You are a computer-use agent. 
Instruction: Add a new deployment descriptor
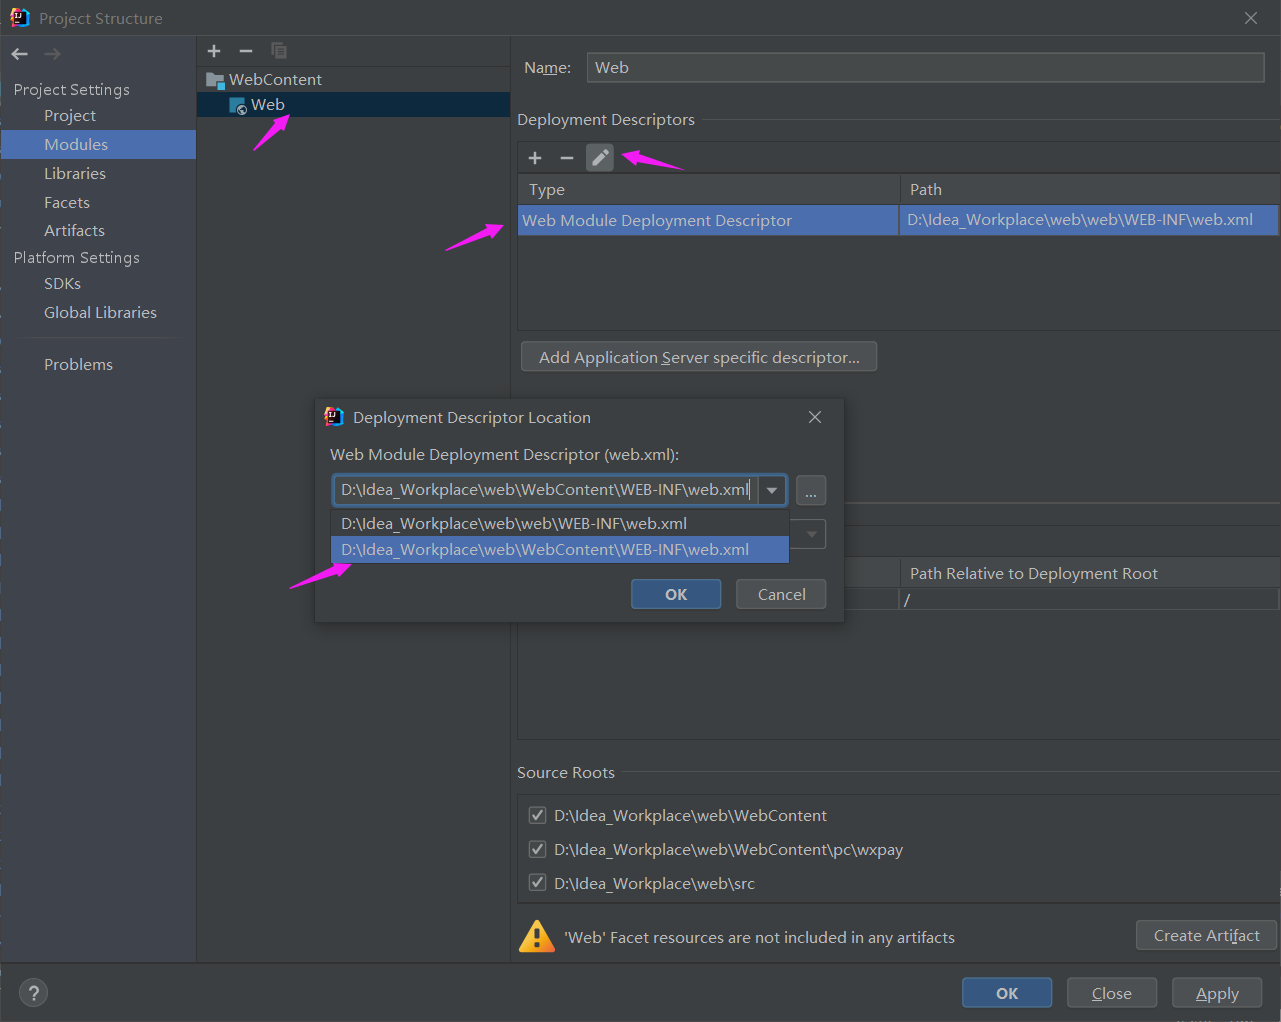pos(535,158)
